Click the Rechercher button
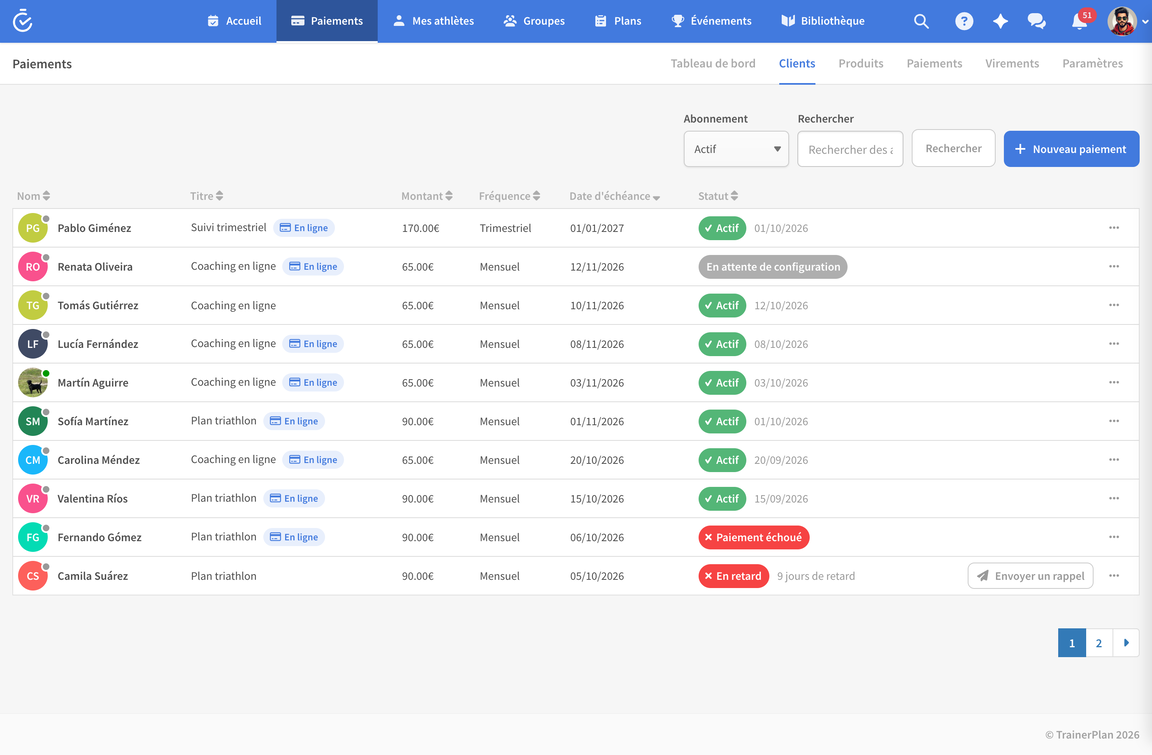Viewport: 1152px width, 755px height. (954, 148)
